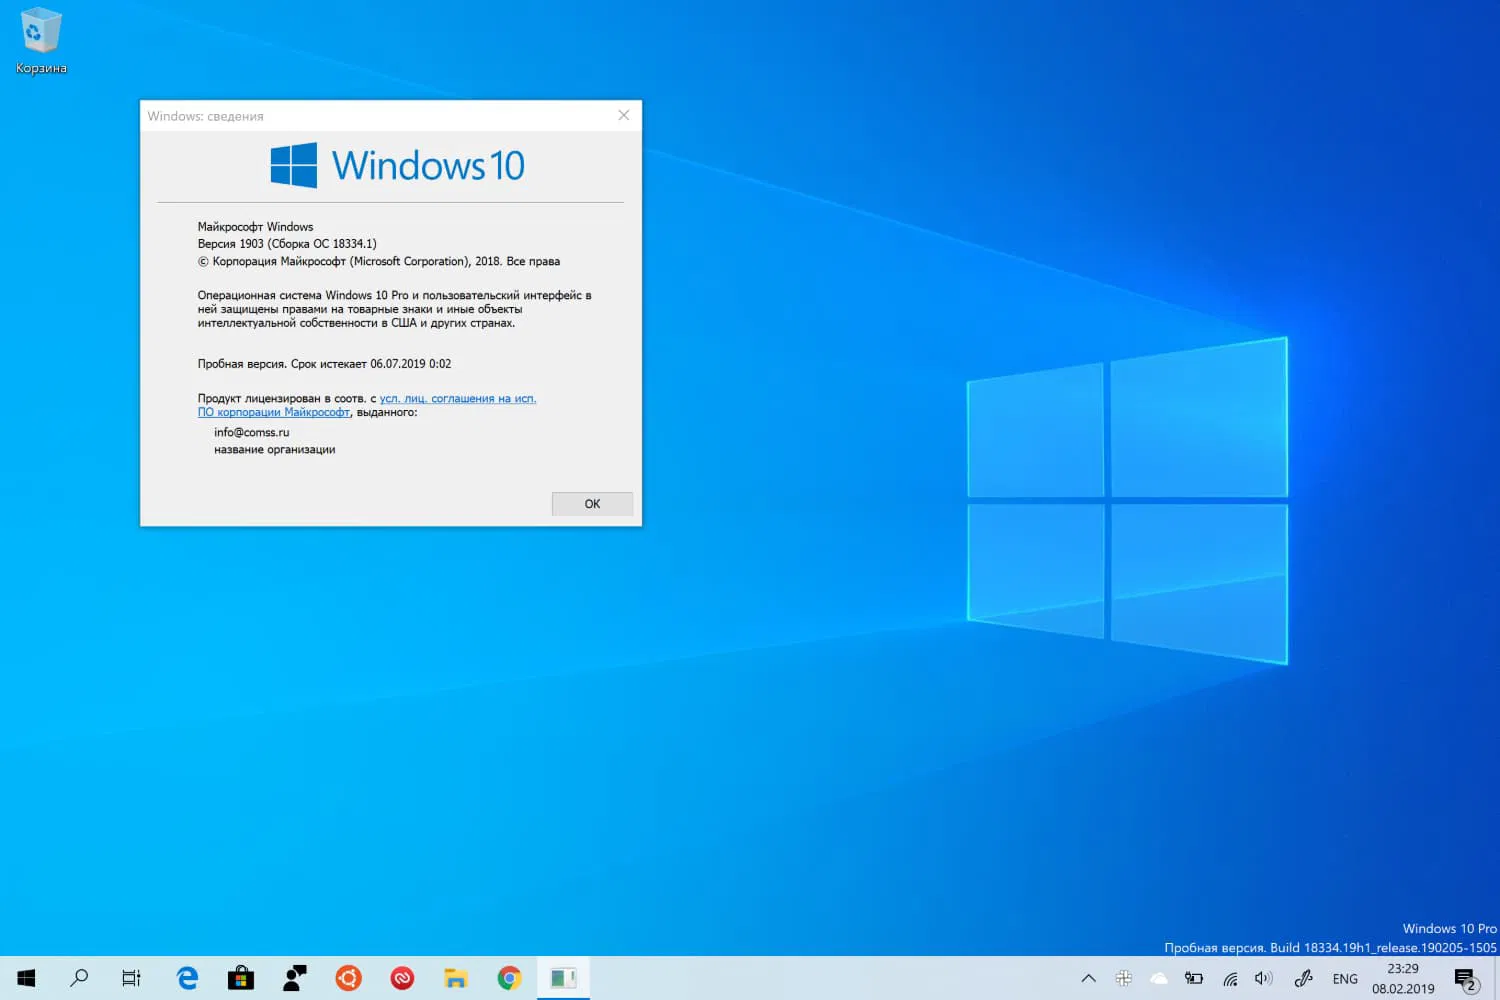
Task: Open the Wi-Fi networks flyout
Action: click(x=1229, y=978)
